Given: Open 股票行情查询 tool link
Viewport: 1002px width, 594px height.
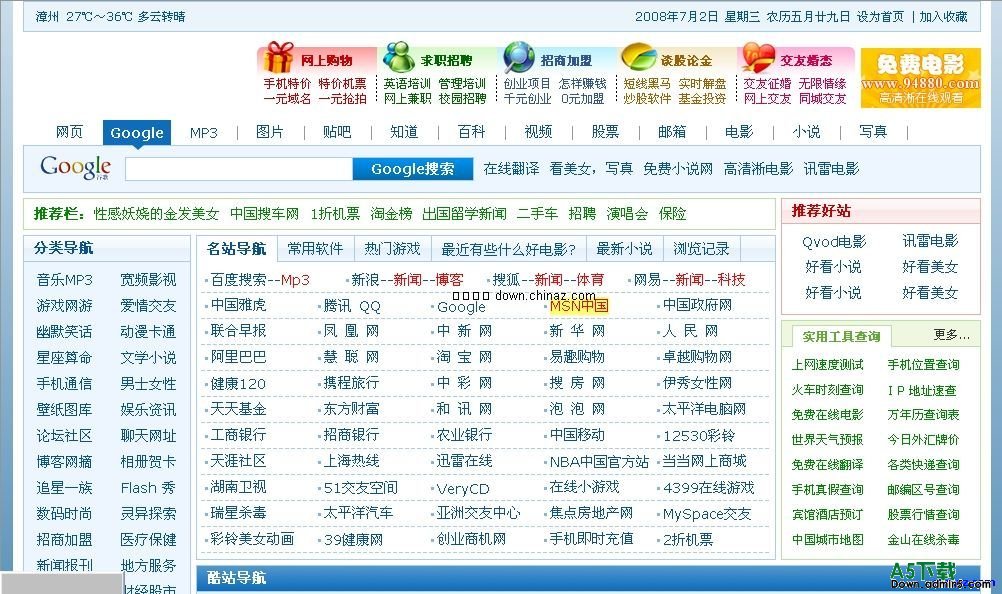Looking at the screenshot, I should (x=923, y=515).
